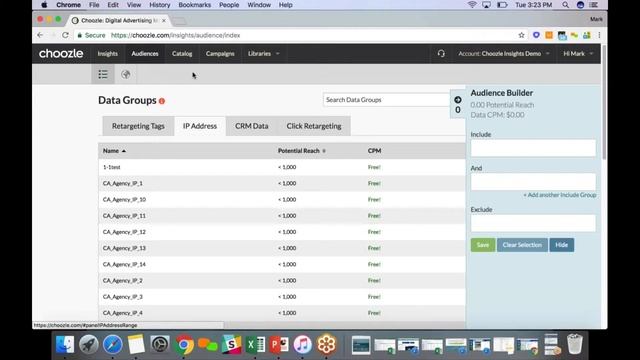Expand the Libraries dropdown
The width and height of the screenshot is (640, 360).
(x=263, y=53)
